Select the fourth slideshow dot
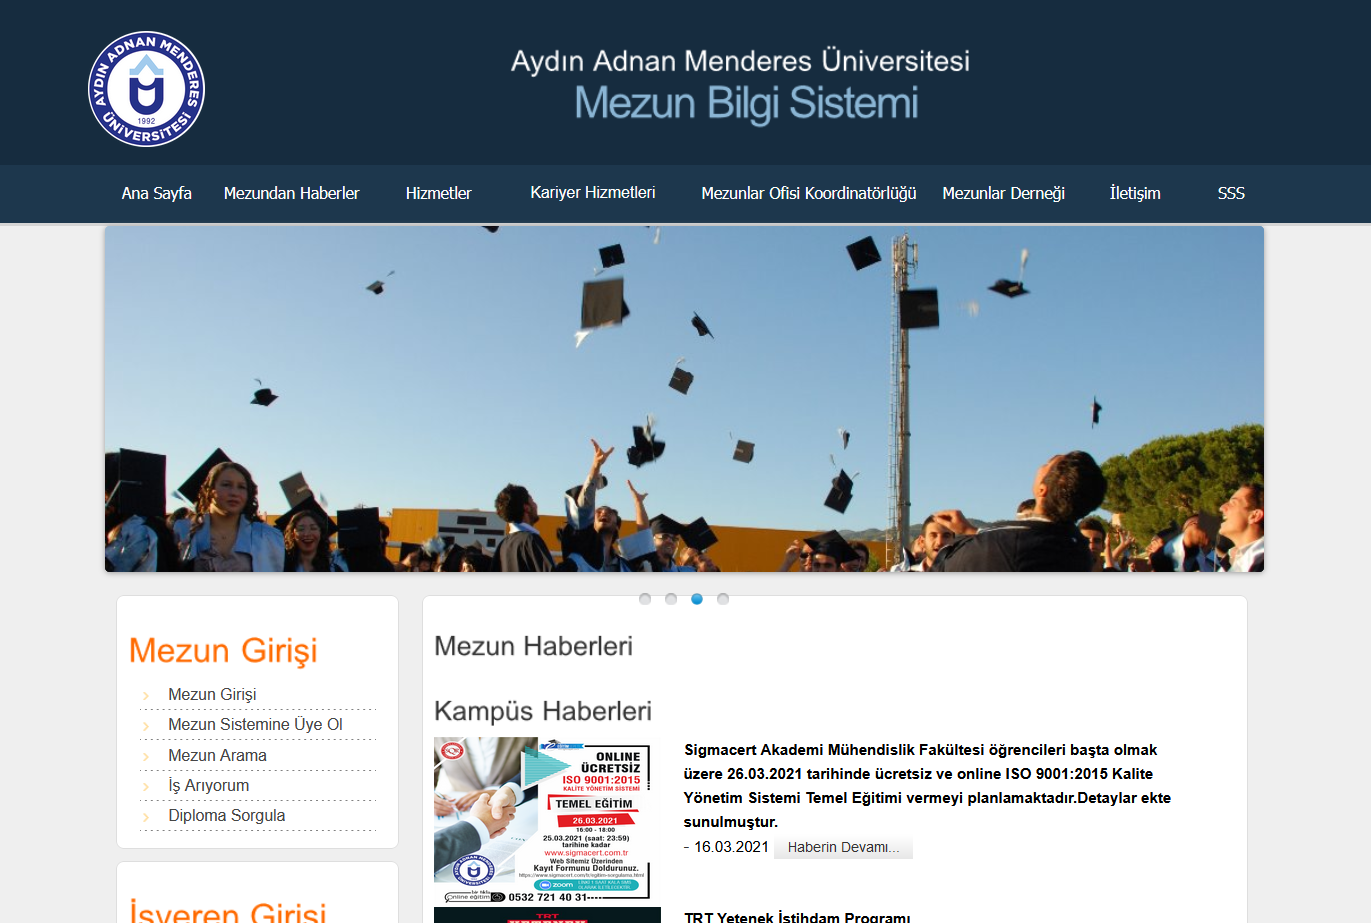The width and height of the screenshot is (1371, 923). point(723,599)
